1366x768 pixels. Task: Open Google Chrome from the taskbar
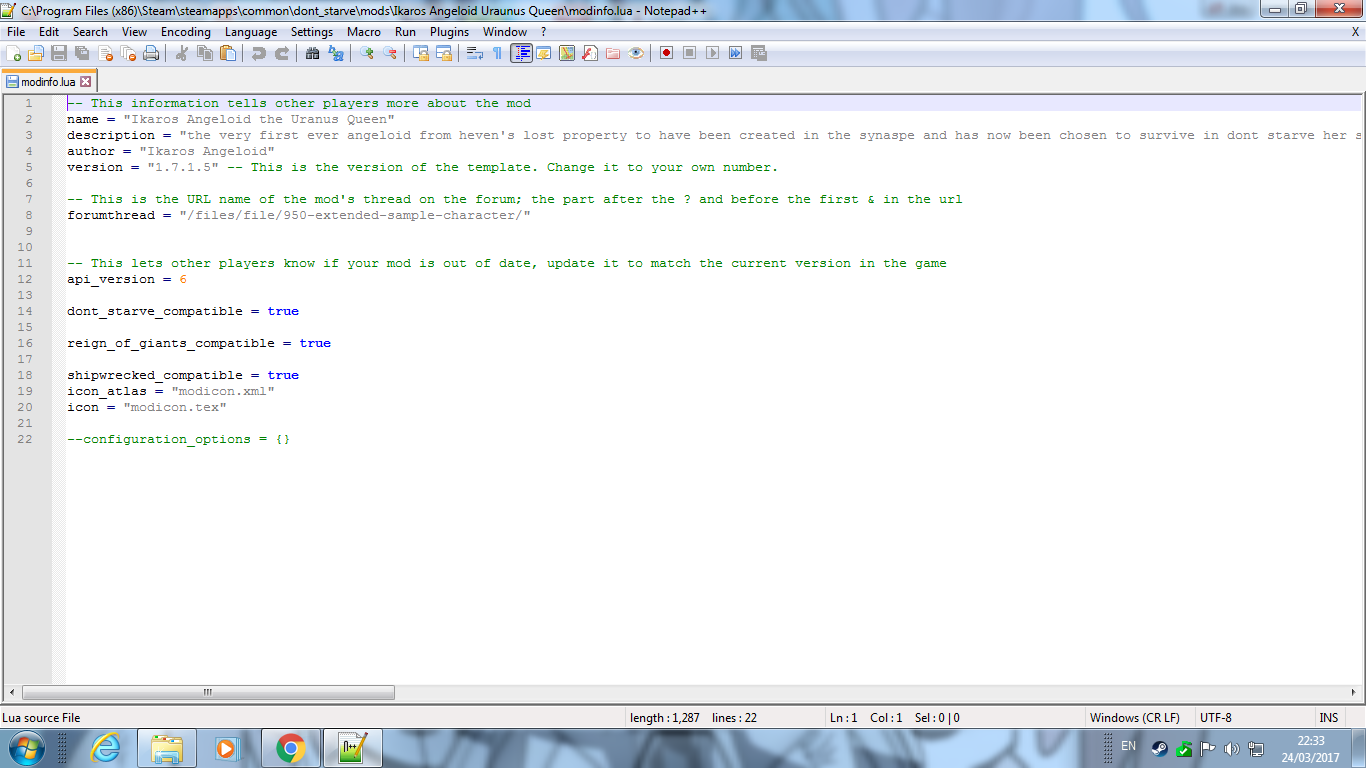point(291,748)
